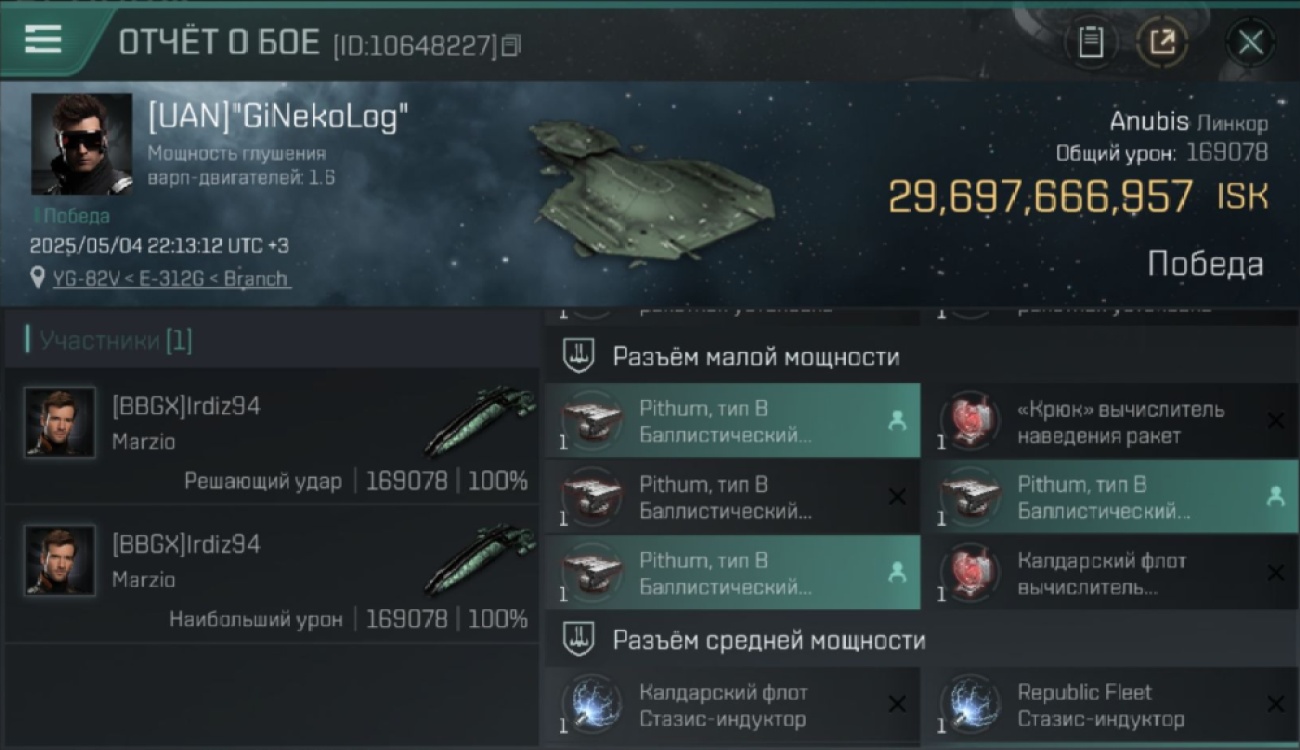Share the battle report externally
1300x750 pixels.
click(x=1163, y=42)
